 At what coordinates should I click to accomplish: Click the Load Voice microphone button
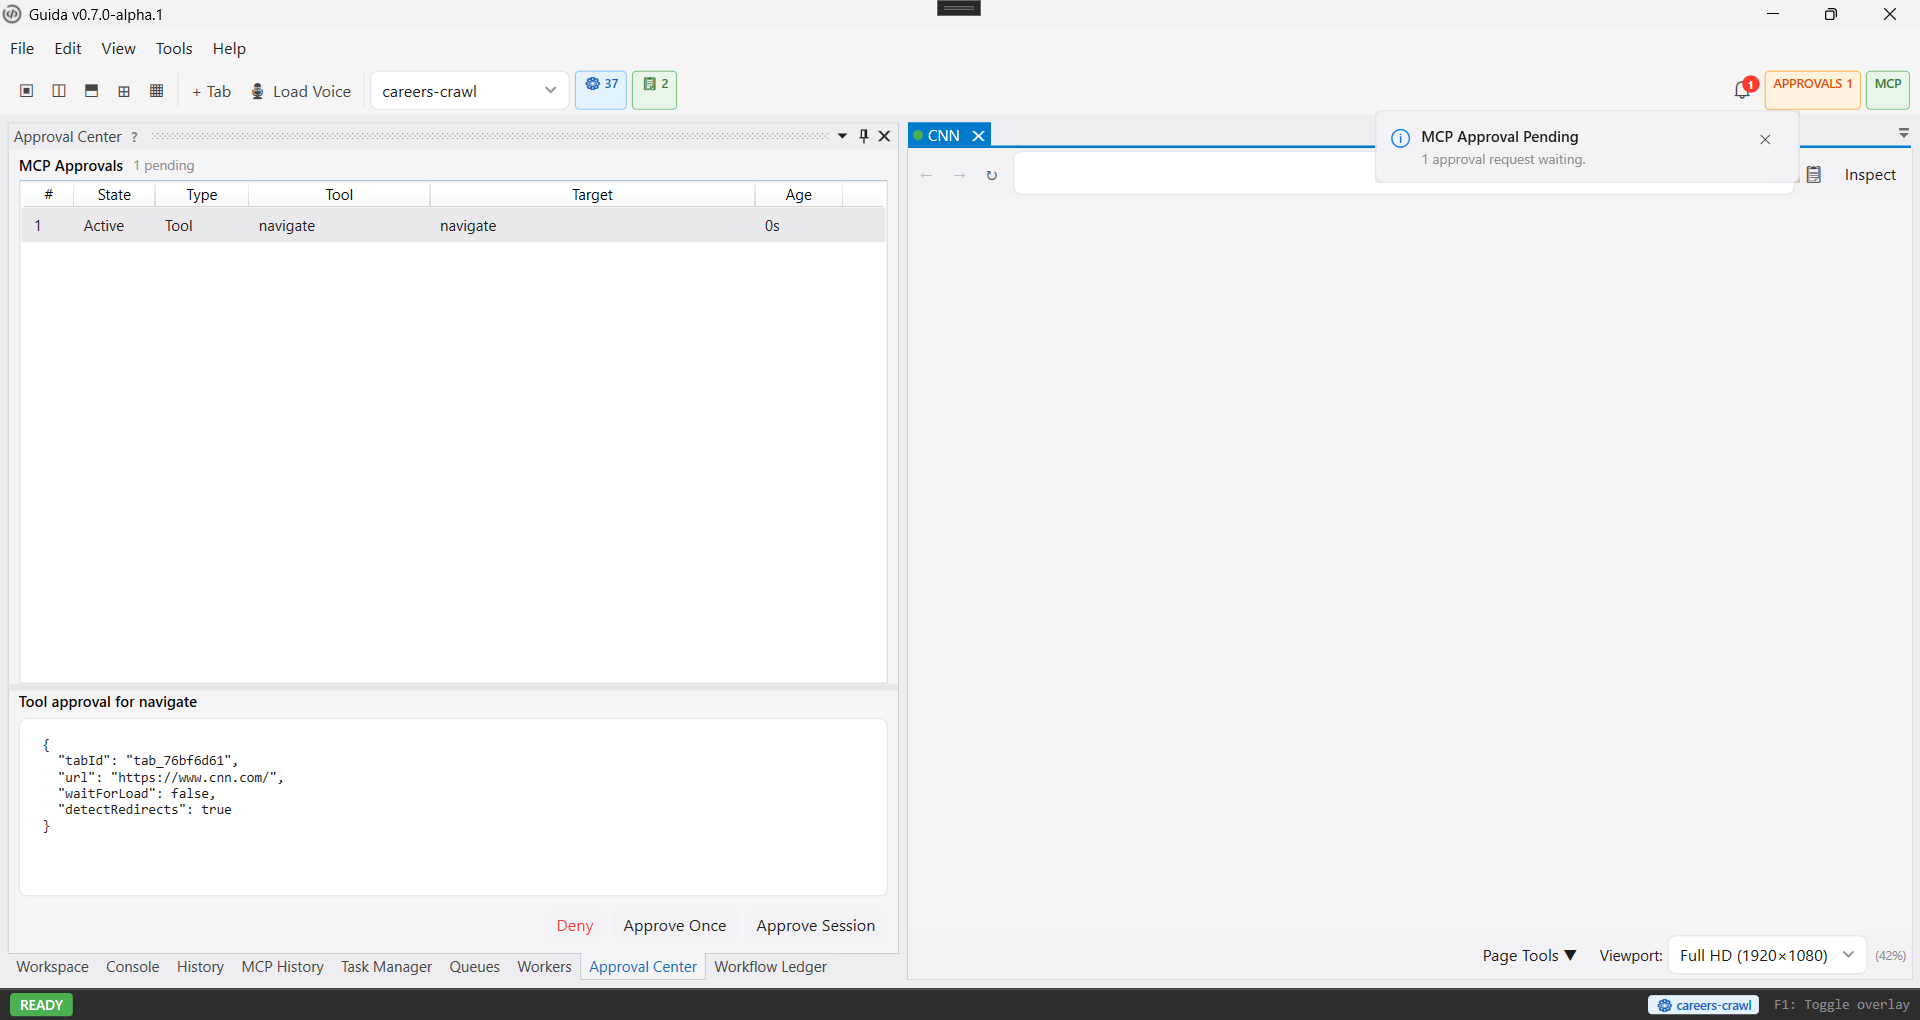tap(300, 91)
